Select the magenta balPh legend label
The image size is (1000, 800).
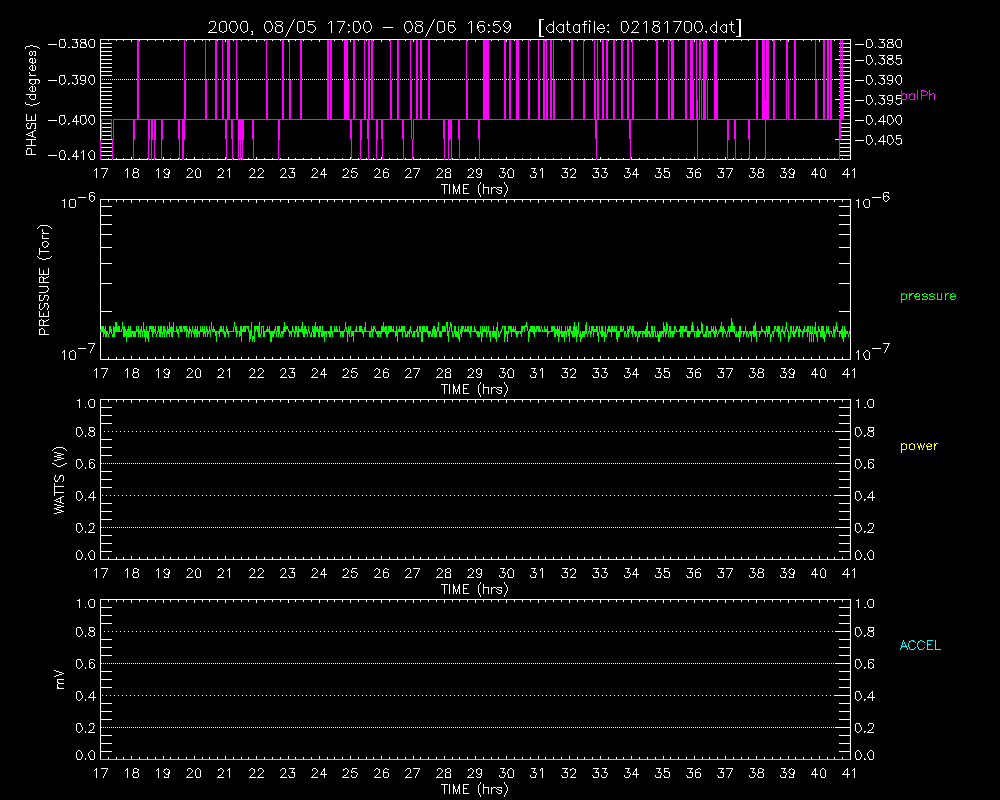pyautogui.click(x=918, y=96)
